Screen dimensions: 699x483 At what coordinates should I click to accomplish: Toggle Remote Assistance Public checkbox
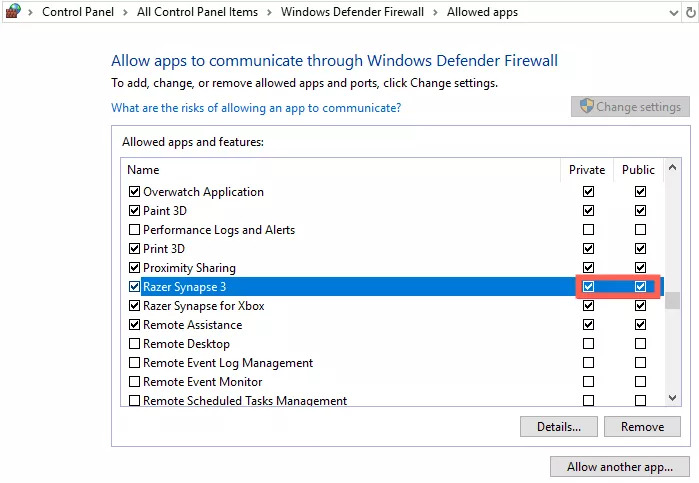click(x=641, y=325)
